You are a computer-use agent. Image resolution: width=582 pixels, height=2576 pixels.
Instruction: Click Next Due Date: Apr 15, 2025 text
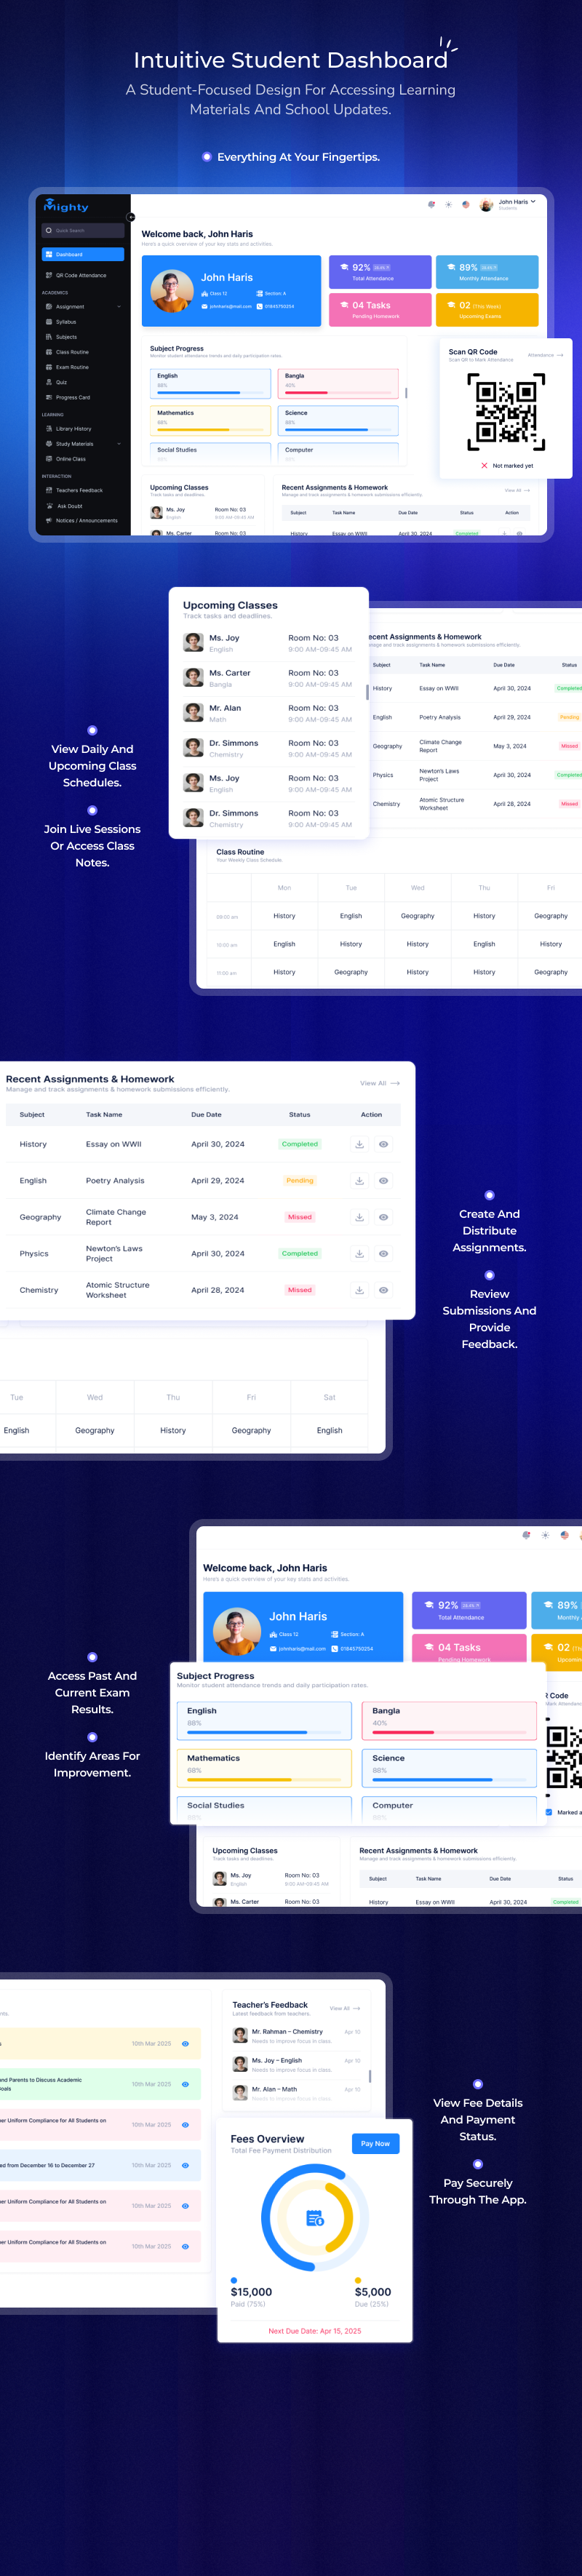[x=315, y=2331]
